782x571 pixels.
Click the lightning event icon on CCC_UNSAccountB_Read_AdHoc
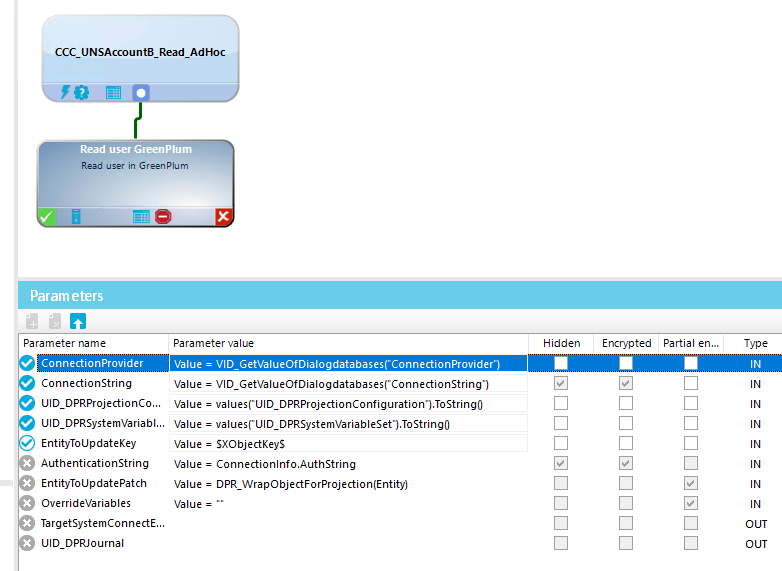(65, 92)
